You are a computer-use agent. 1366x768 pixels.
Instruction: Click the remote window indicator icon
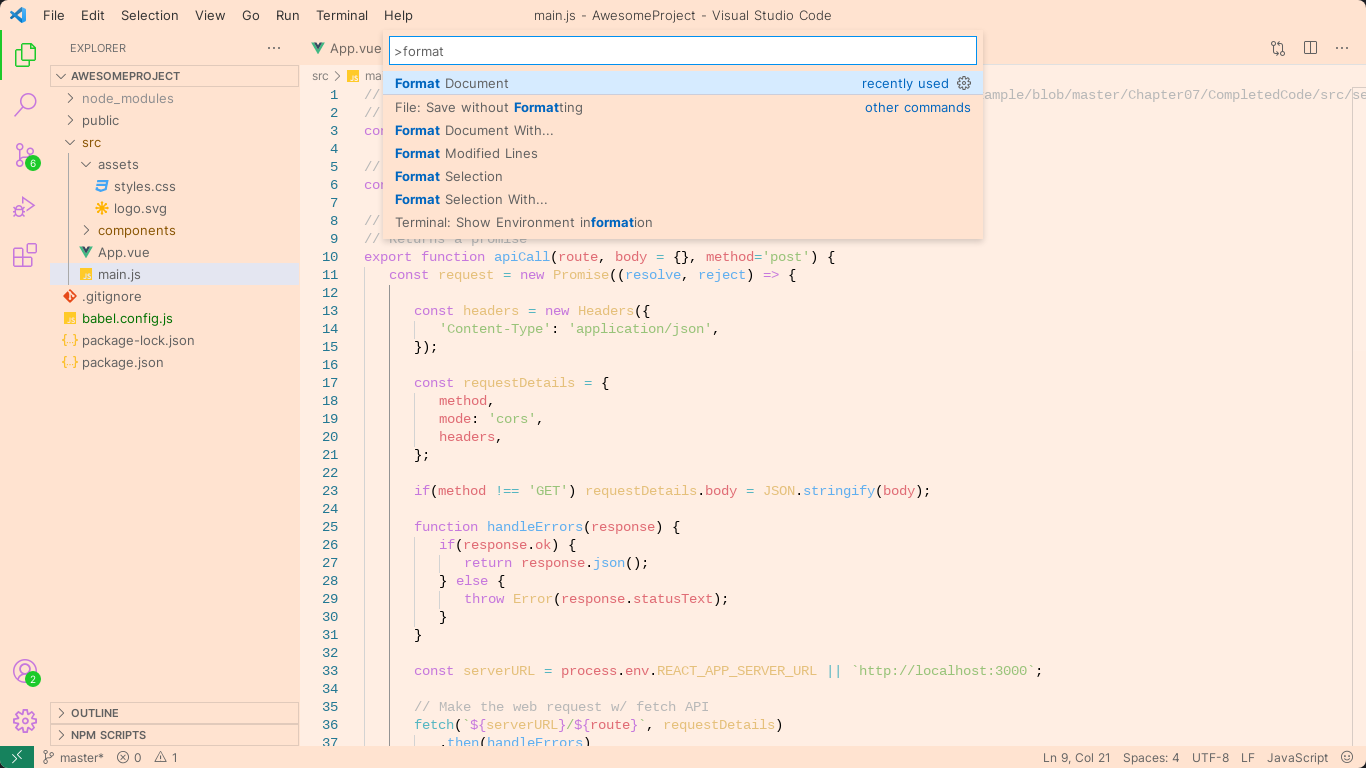pos(17,757)
